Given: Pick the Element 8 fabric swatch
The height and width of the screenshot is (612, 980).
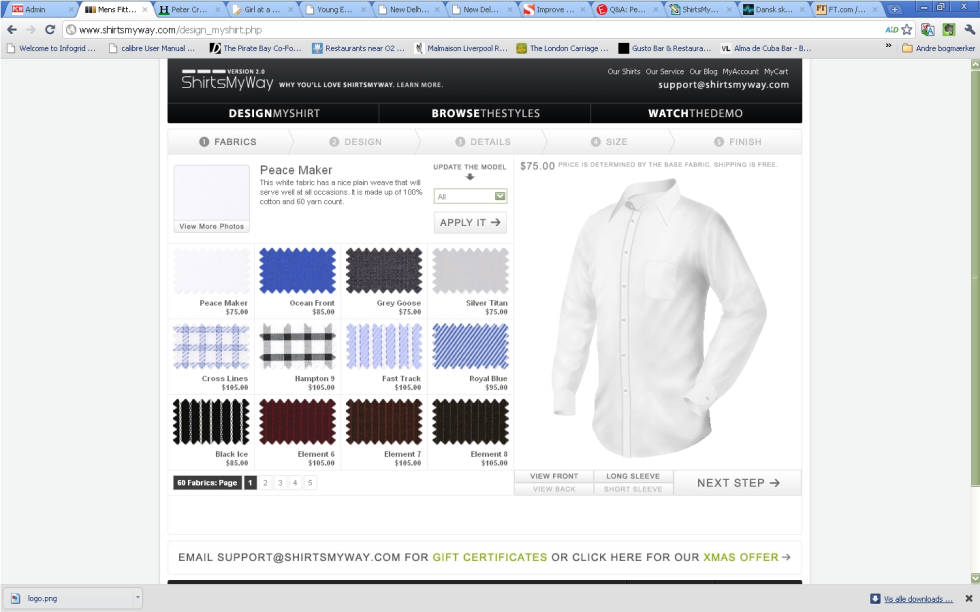Looking at the screenshot, I should [x=470, y=422].
